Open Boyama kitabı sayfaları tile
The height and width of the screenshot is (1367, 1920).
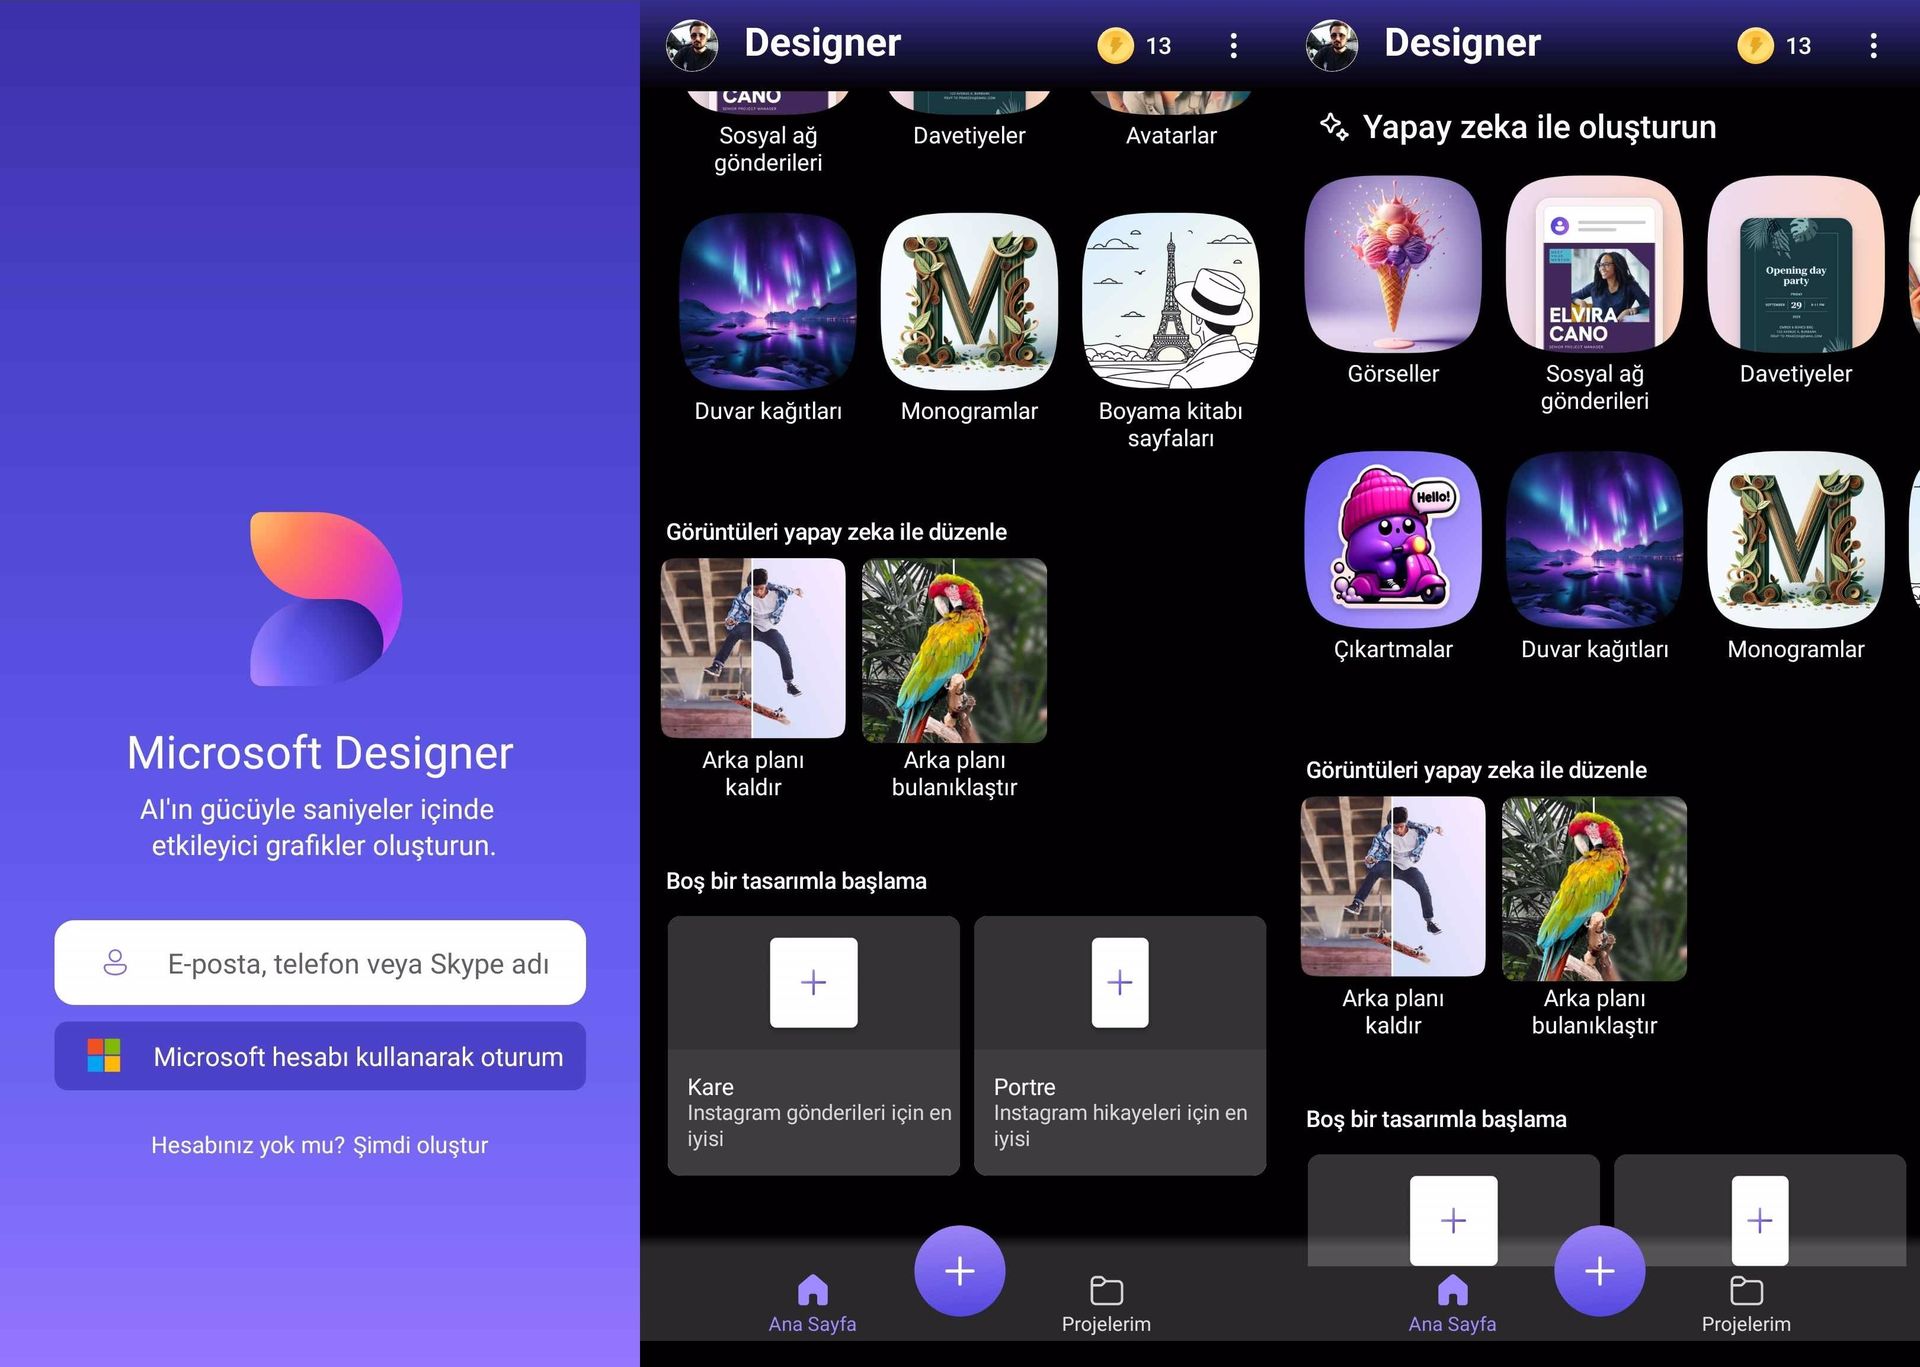click(1171, 301)
